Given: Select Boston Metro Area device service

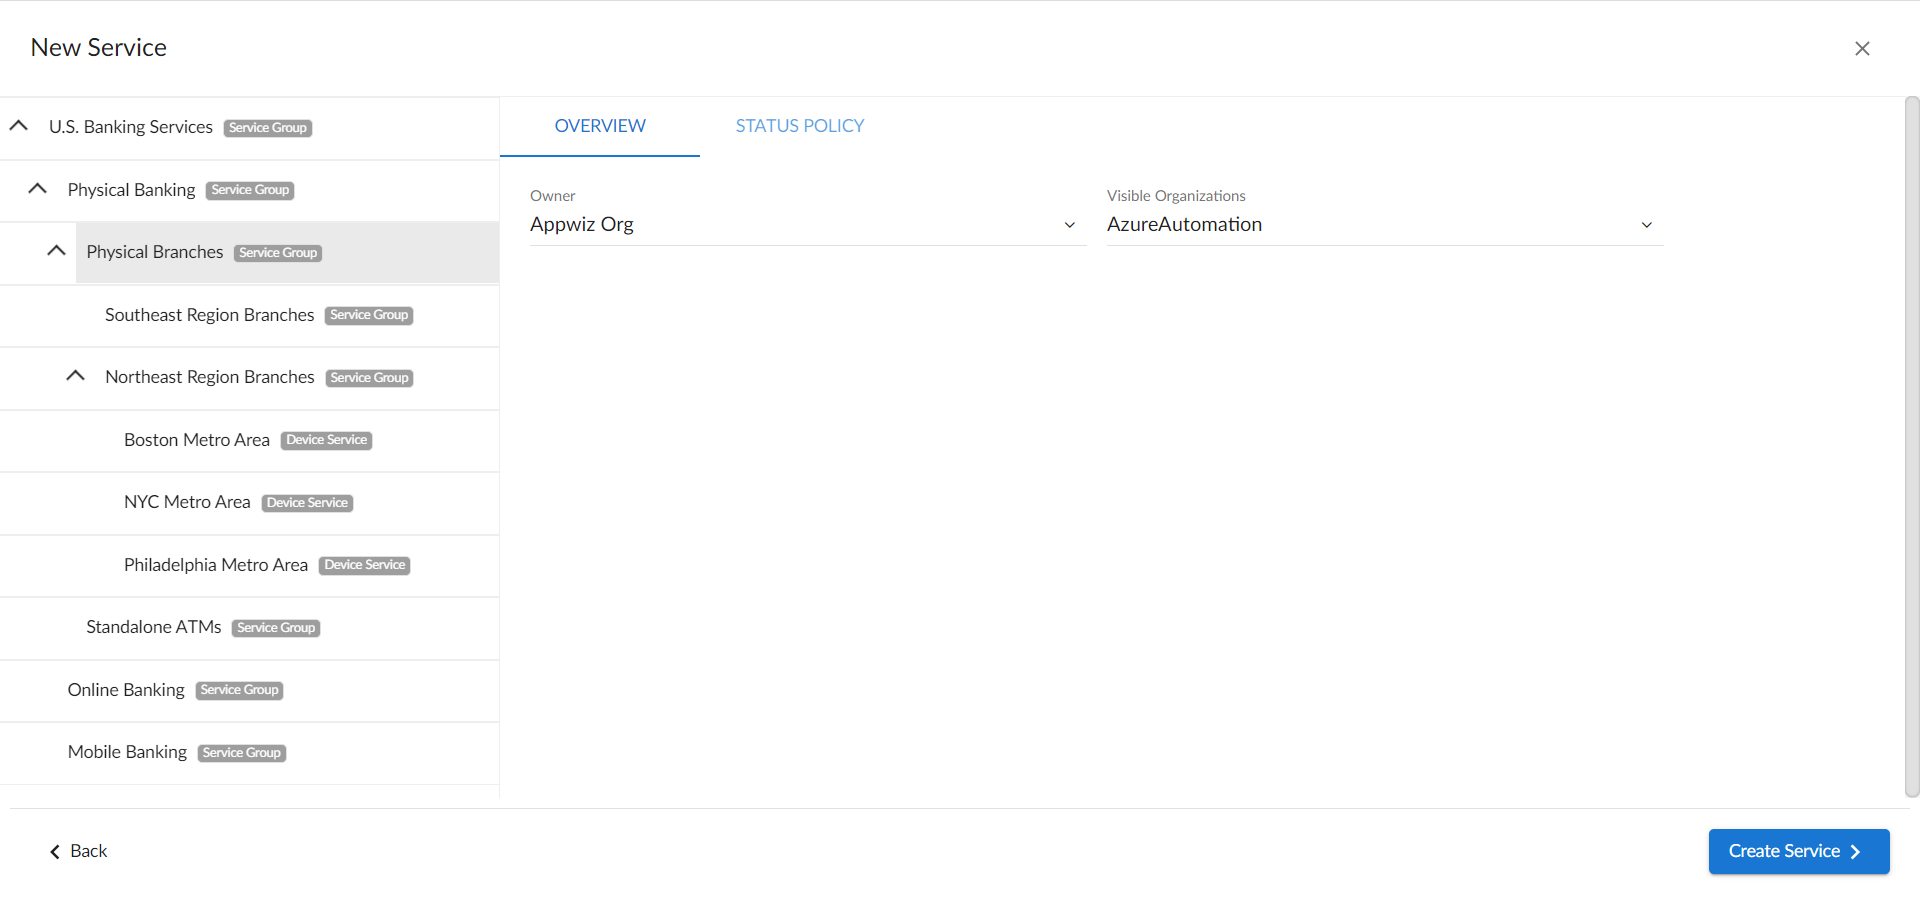Looking at the screenshot, I should (197, 440).
